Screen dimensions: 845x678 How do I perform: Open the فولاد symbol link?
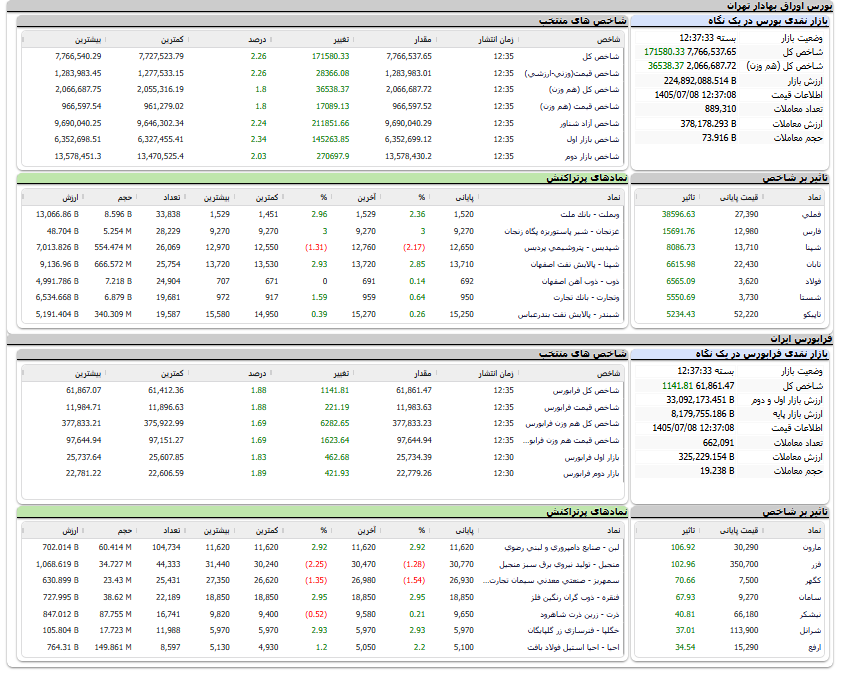pos(813,281)
